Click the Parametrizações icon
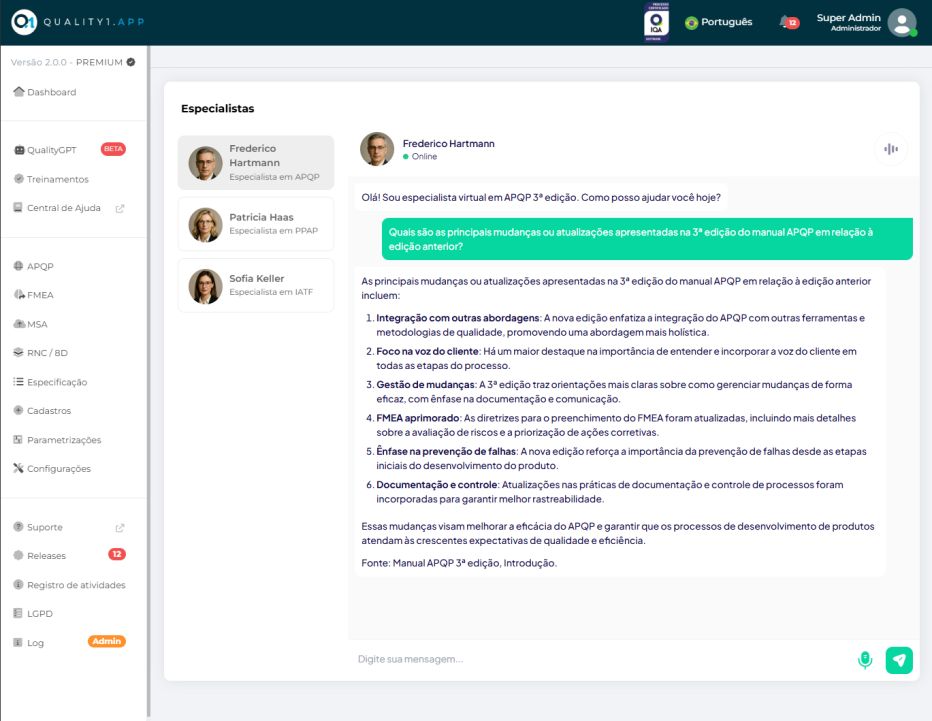 (18, 439)
